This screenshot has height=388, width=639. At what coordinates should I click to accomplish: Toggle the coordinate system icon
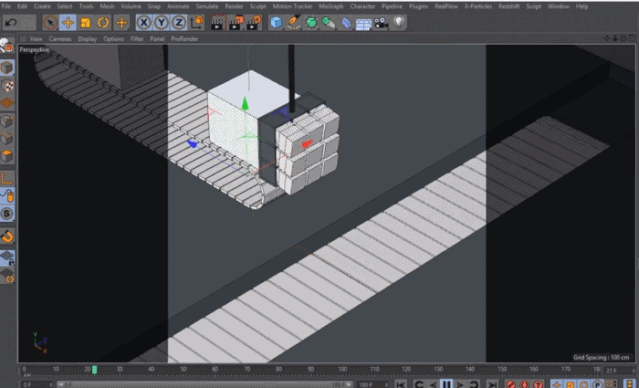tap(197, 22)
